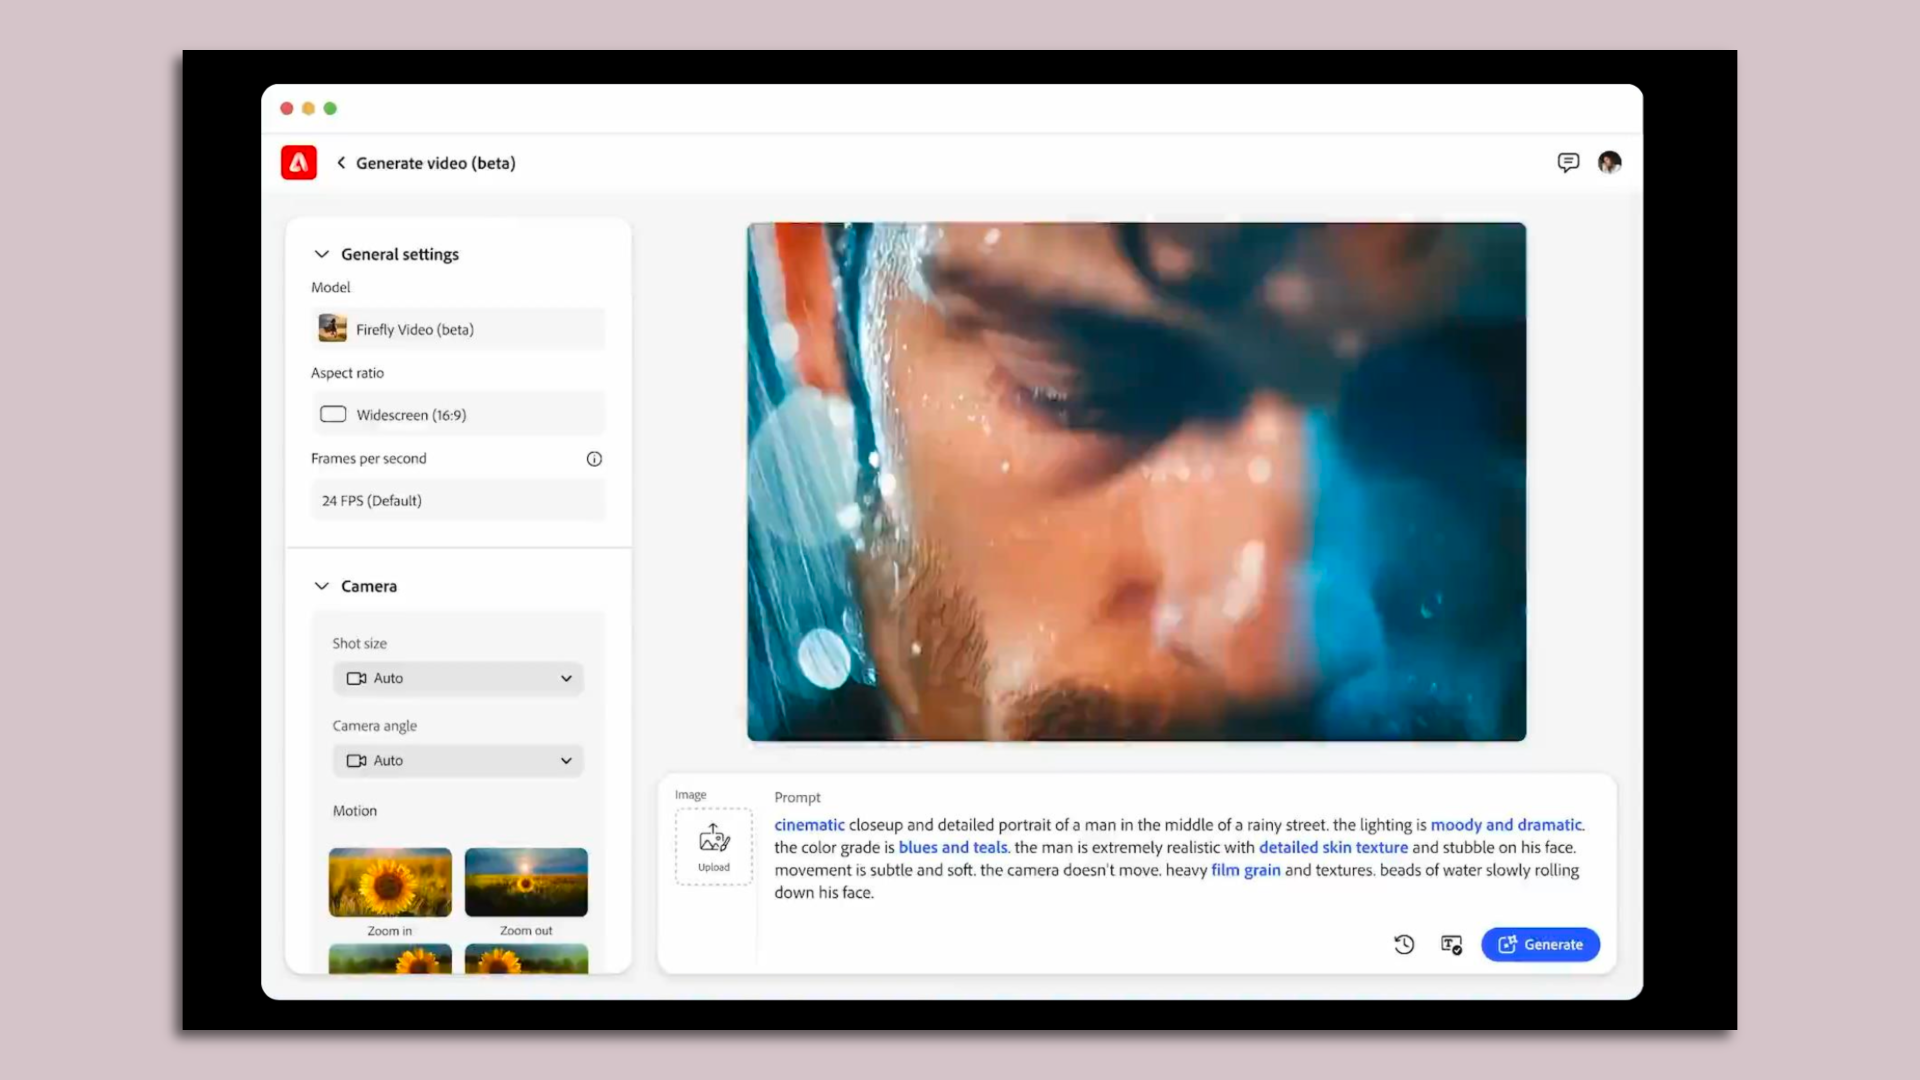Click the widescreen aspect ratio icon

pyautogui.click(x=334, y=413)
